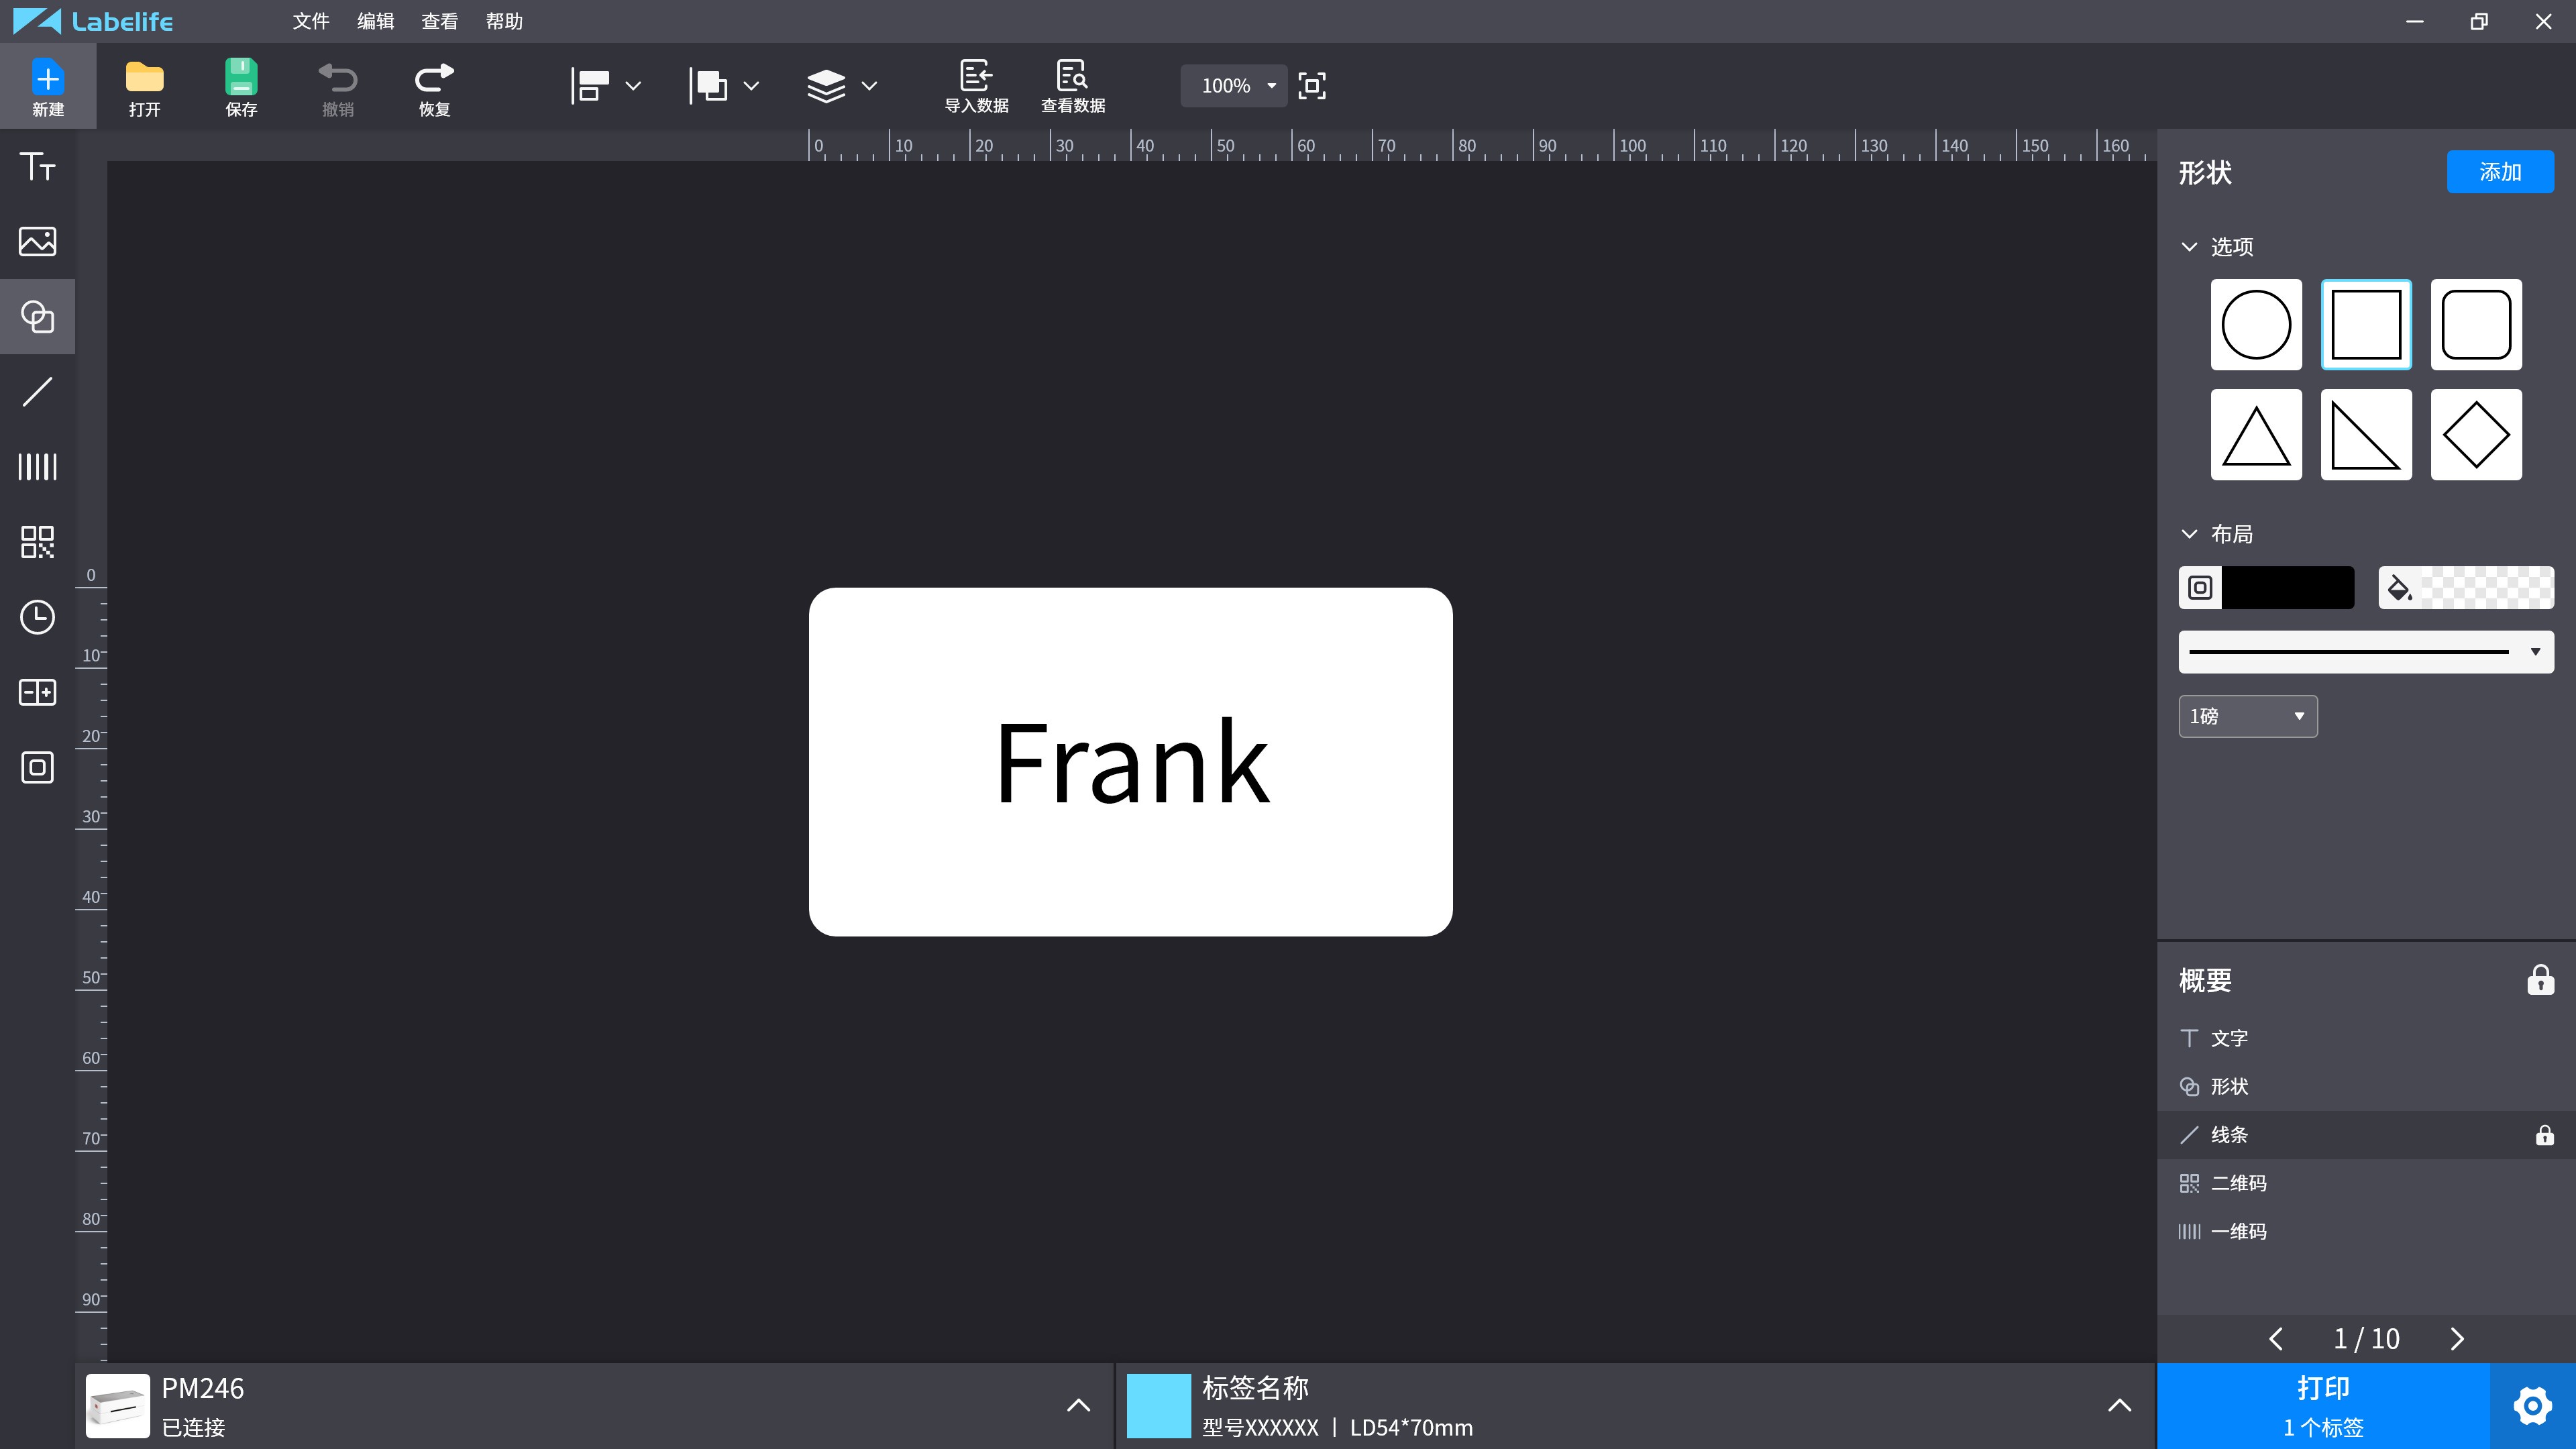Screen dimensions: 2576x1449
Task: Click the black border color swatch
Action: [x=2288, y=587]
